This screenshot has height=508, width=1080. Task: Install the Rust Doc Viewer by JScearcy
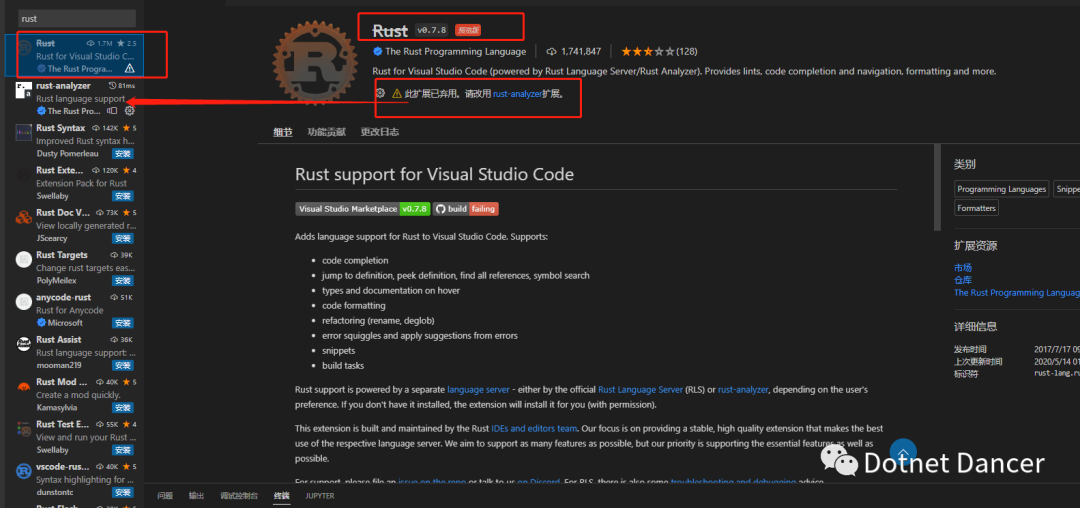pos(123,238)
